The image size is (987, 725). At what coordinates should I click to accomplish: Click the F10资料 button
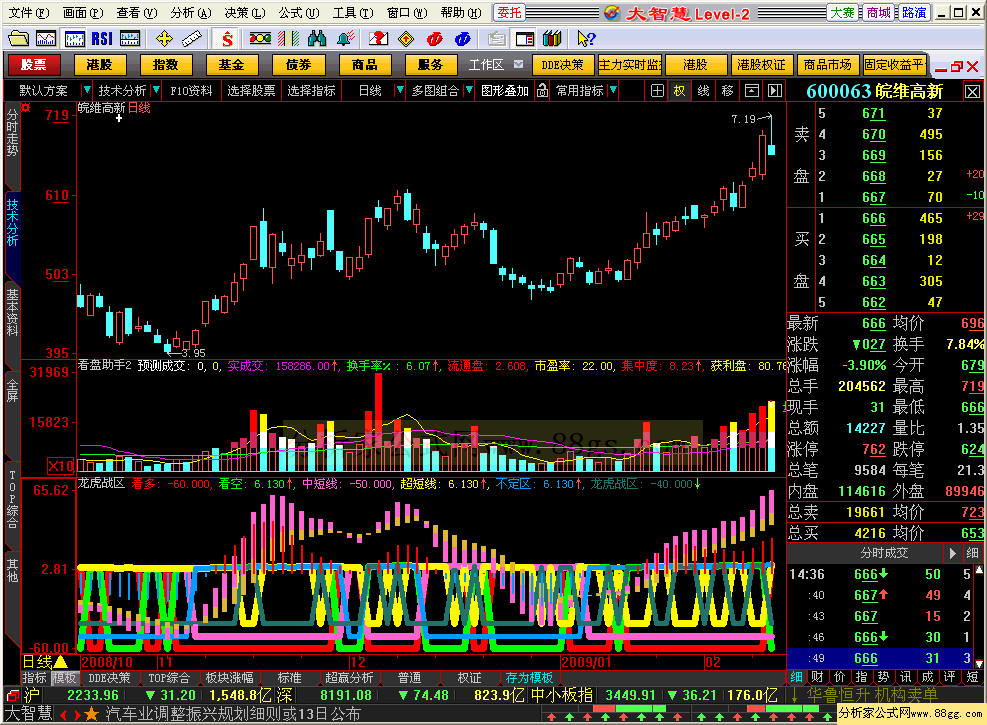point(191,91)
